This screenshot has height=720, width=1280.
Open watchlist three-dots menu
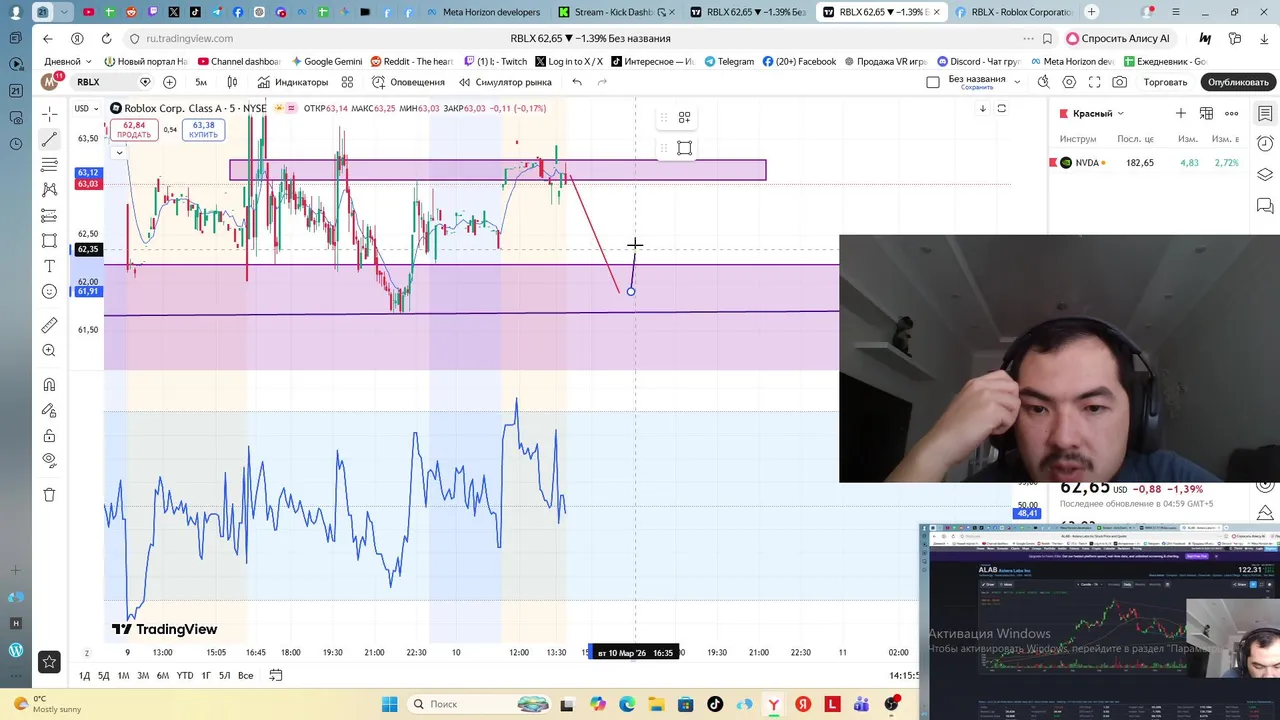1232,114
